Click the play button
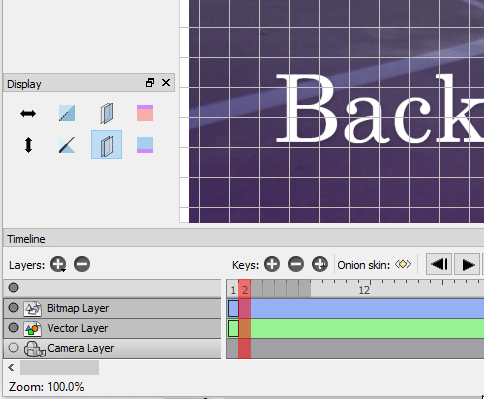 (x=468, y=265)
